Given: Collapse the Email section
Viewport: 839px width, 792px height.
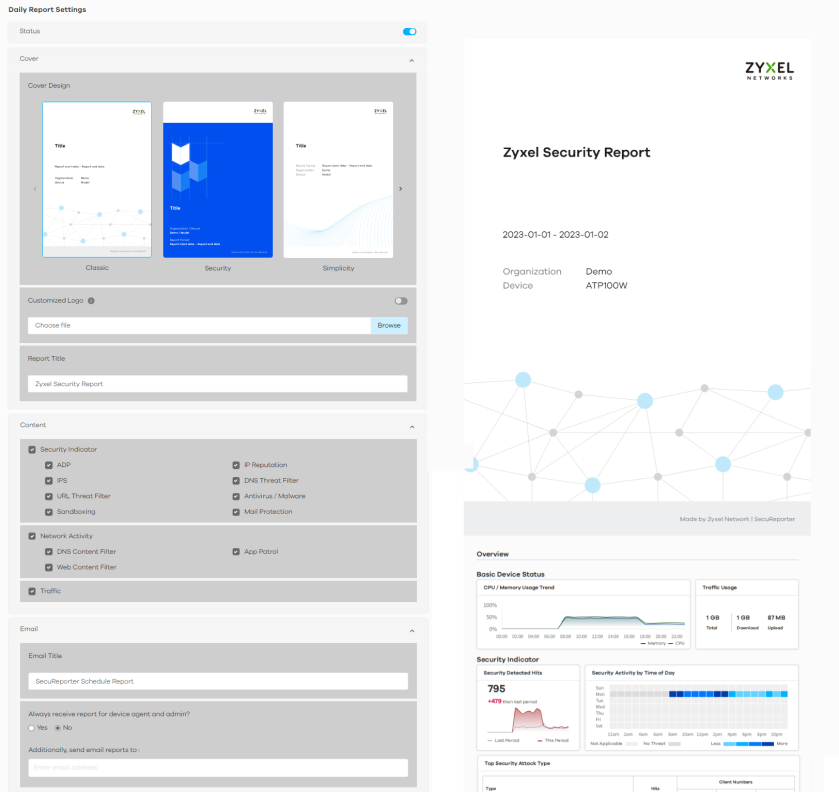Looking at the screenshot, I should 412,631.
